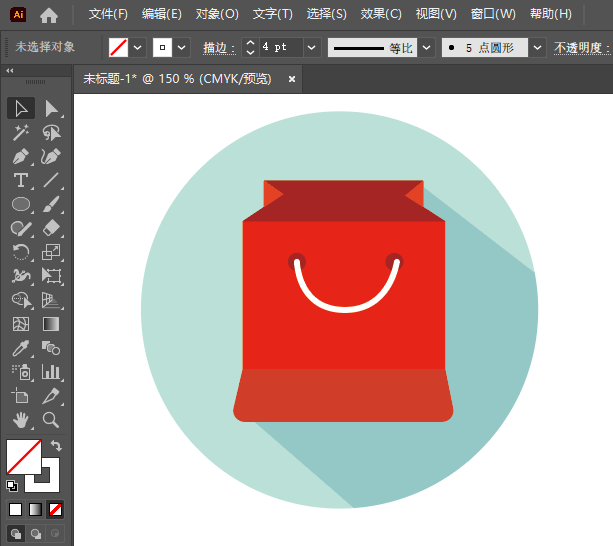
Task: Open variable width profile dropdown
Action: pos(427,48)
